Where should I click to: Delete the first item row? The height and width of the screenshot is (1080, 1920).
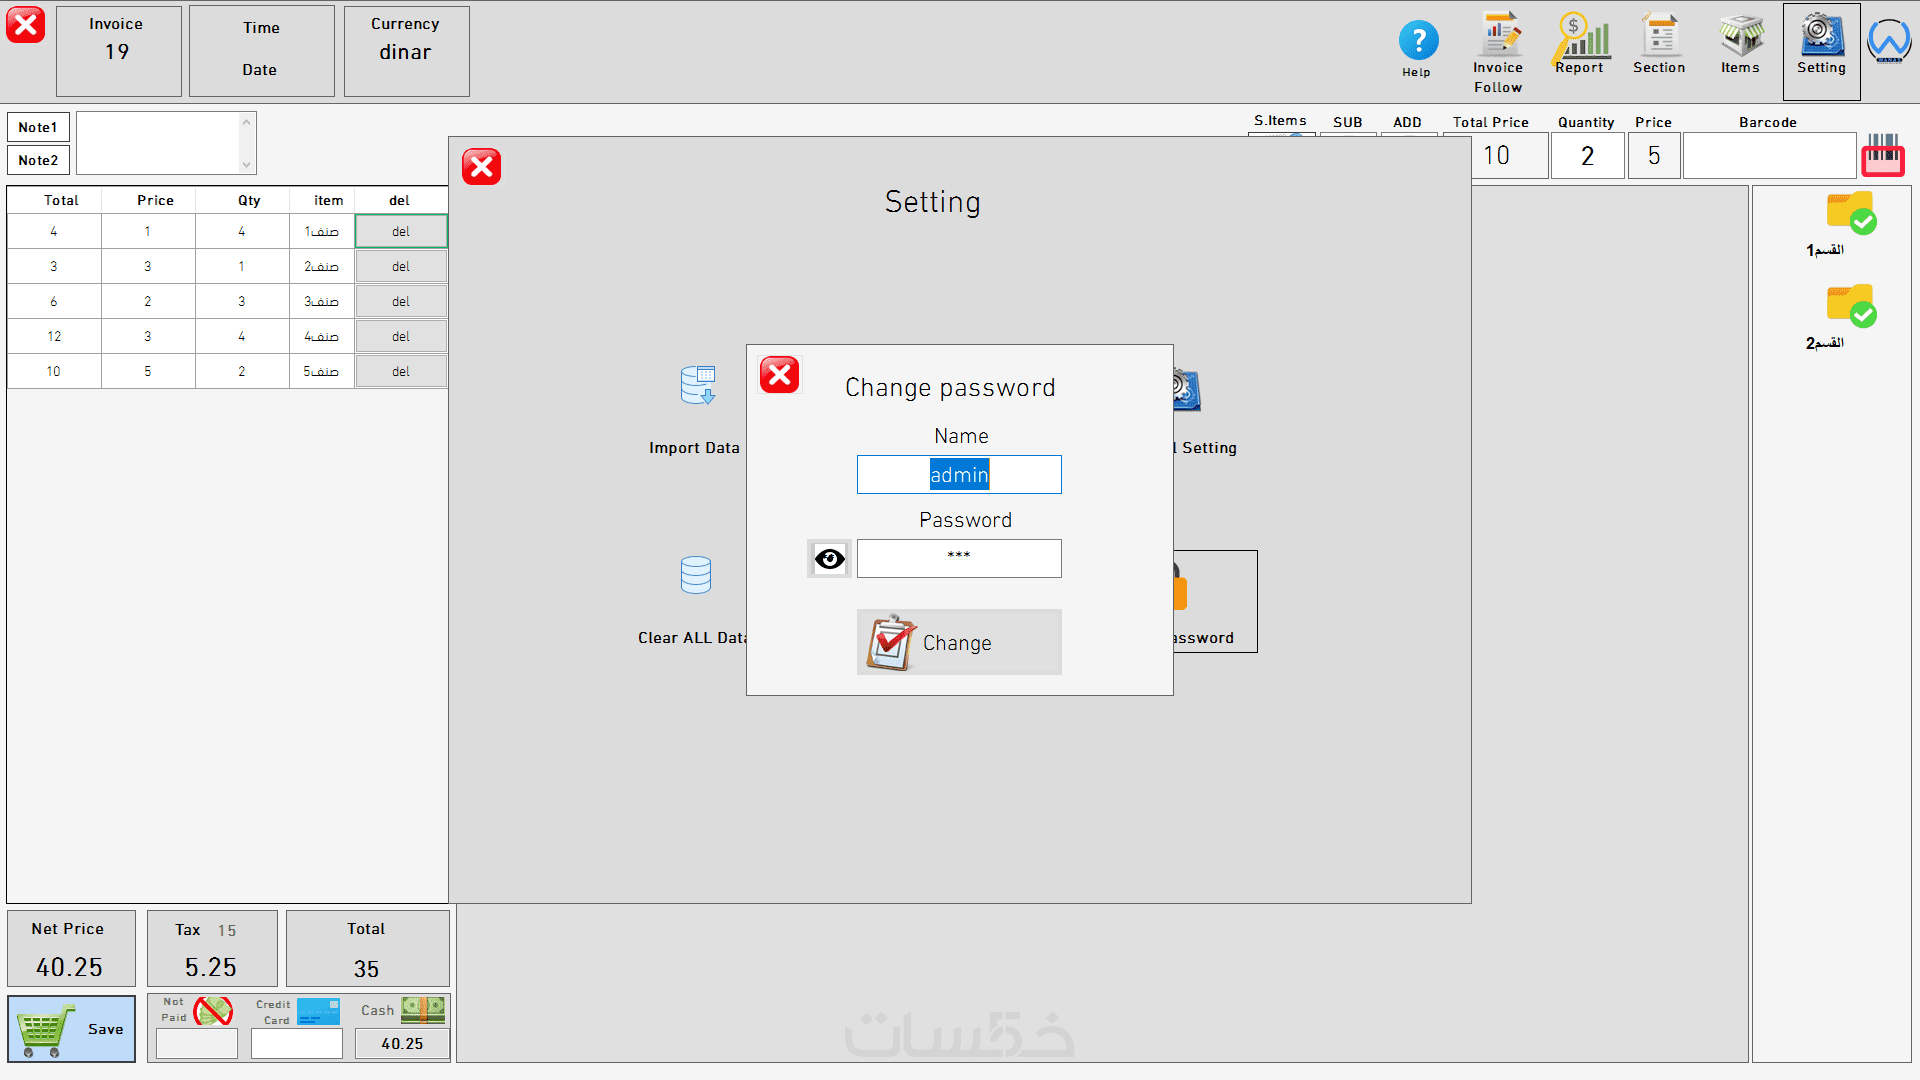(401, 232)
